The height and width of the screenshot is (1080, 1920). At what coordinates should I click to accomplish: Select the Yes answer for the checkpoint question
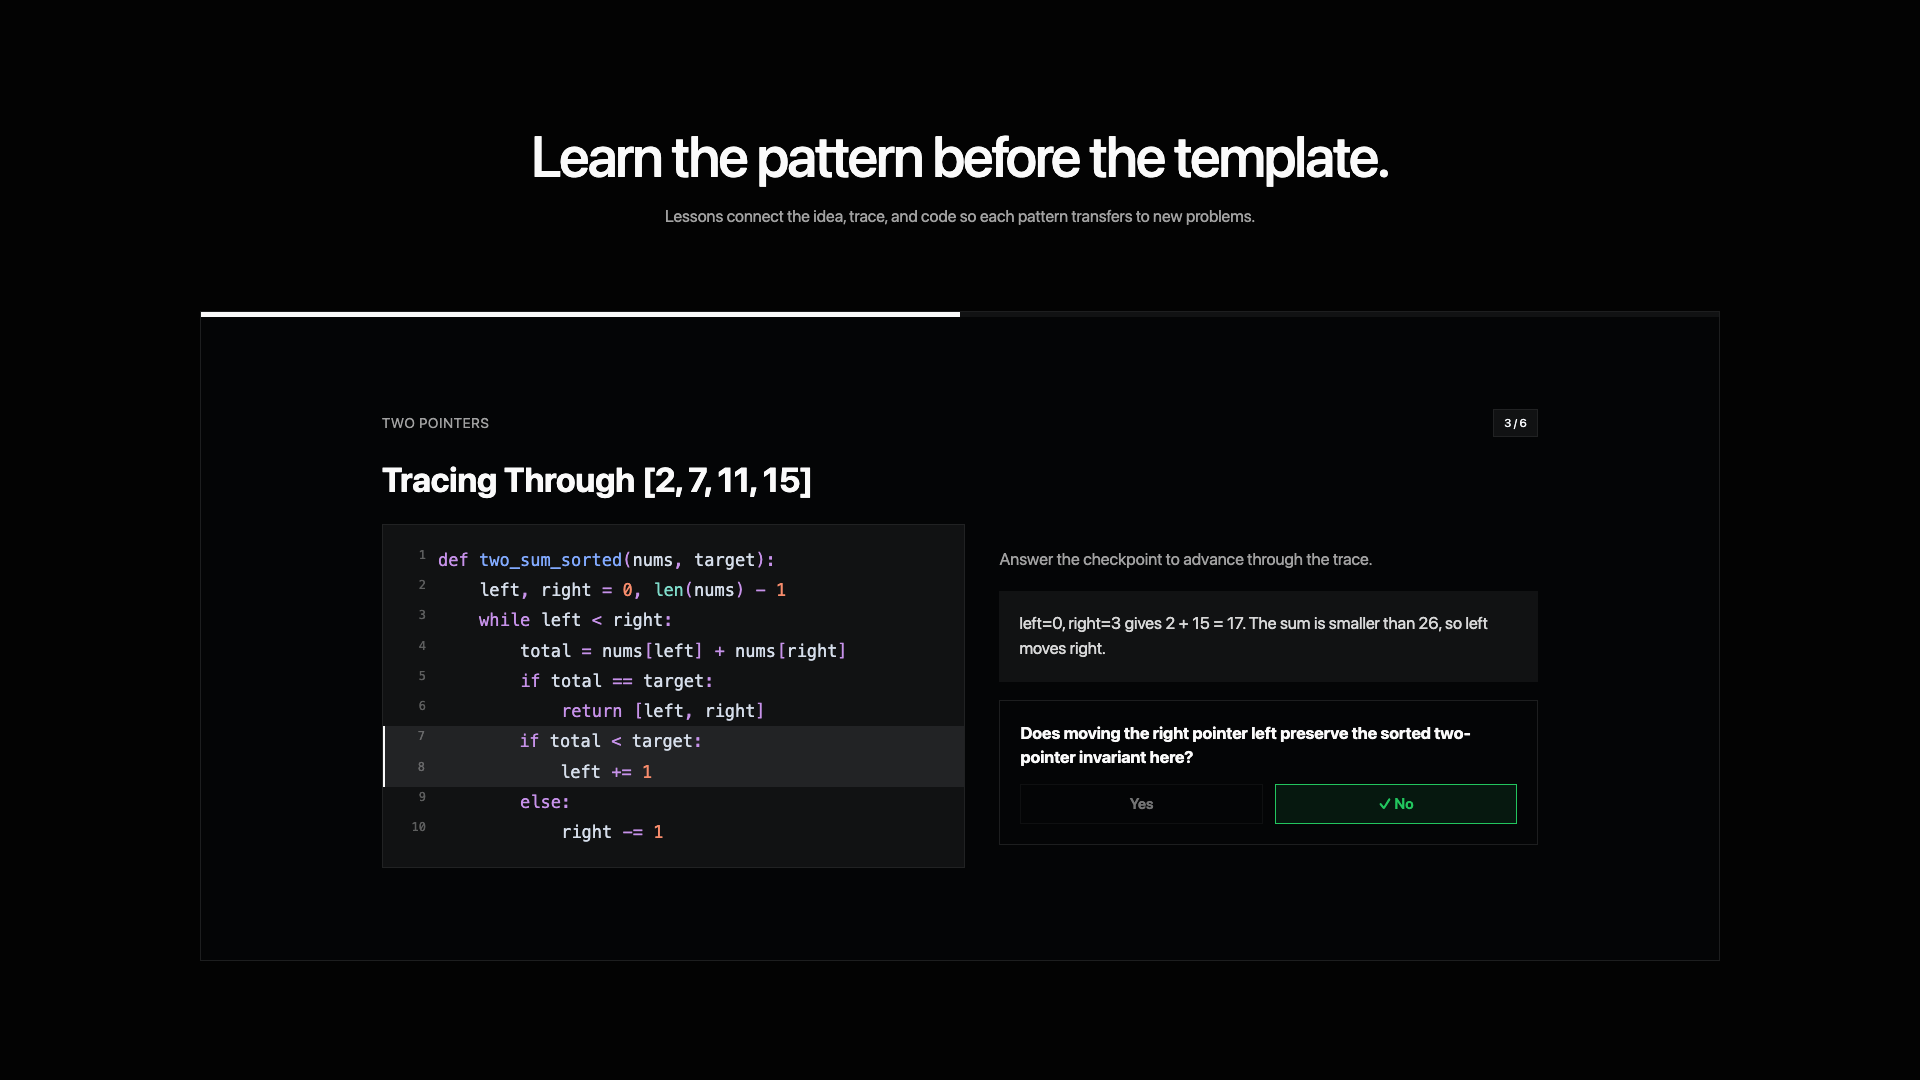(x=1140, y=803)
